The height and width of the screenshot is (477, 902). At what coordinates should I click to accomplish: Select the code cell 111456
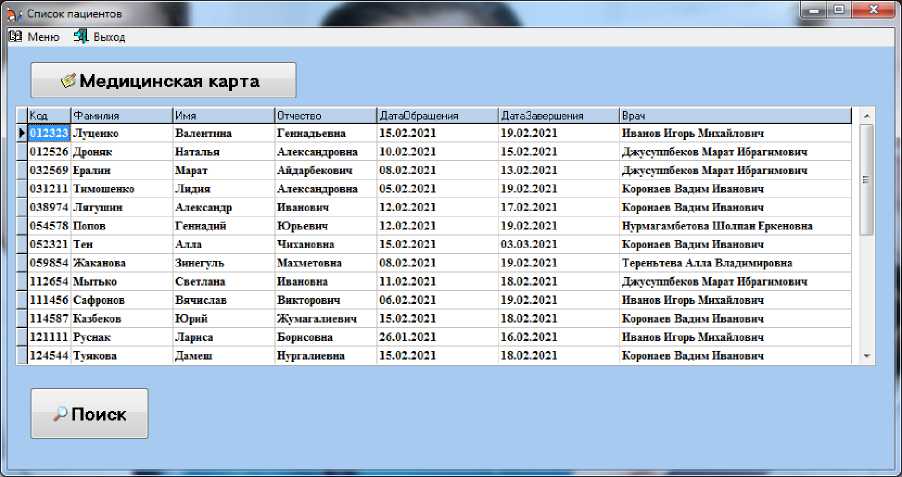pos(49,300)
